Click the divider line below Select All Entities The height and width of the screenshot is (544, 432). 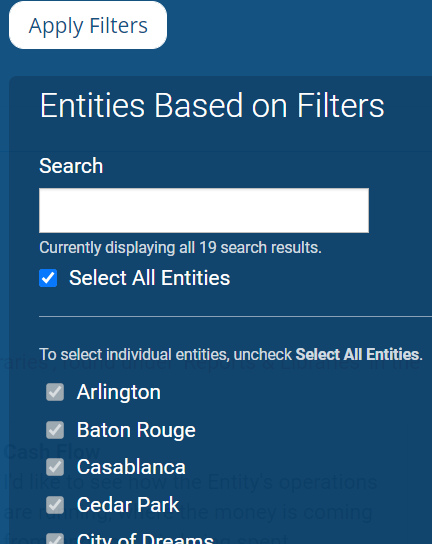(235, 316)
